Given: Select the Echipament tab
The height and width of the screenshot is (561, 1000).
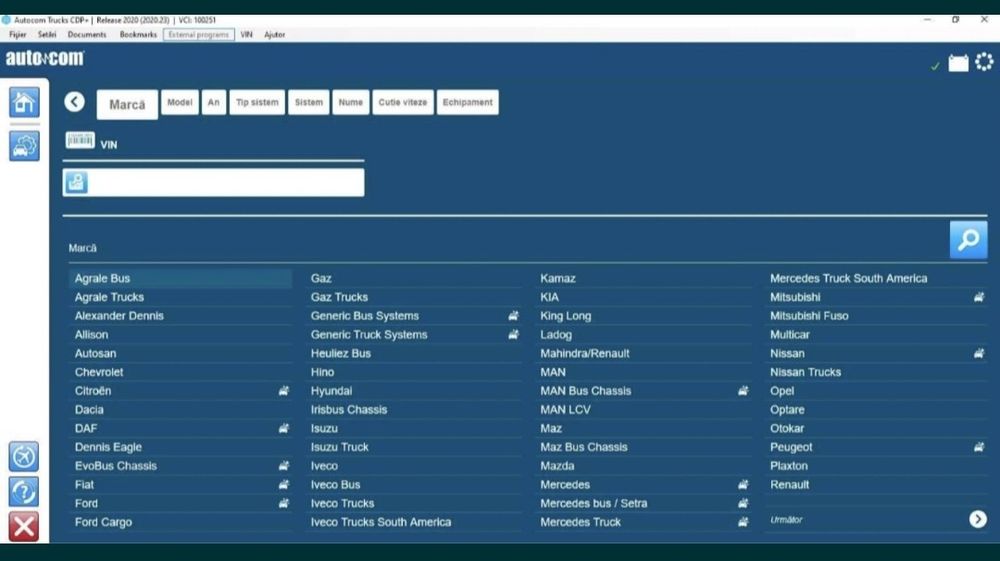Looking at the screenshot, I should [467, 102].
